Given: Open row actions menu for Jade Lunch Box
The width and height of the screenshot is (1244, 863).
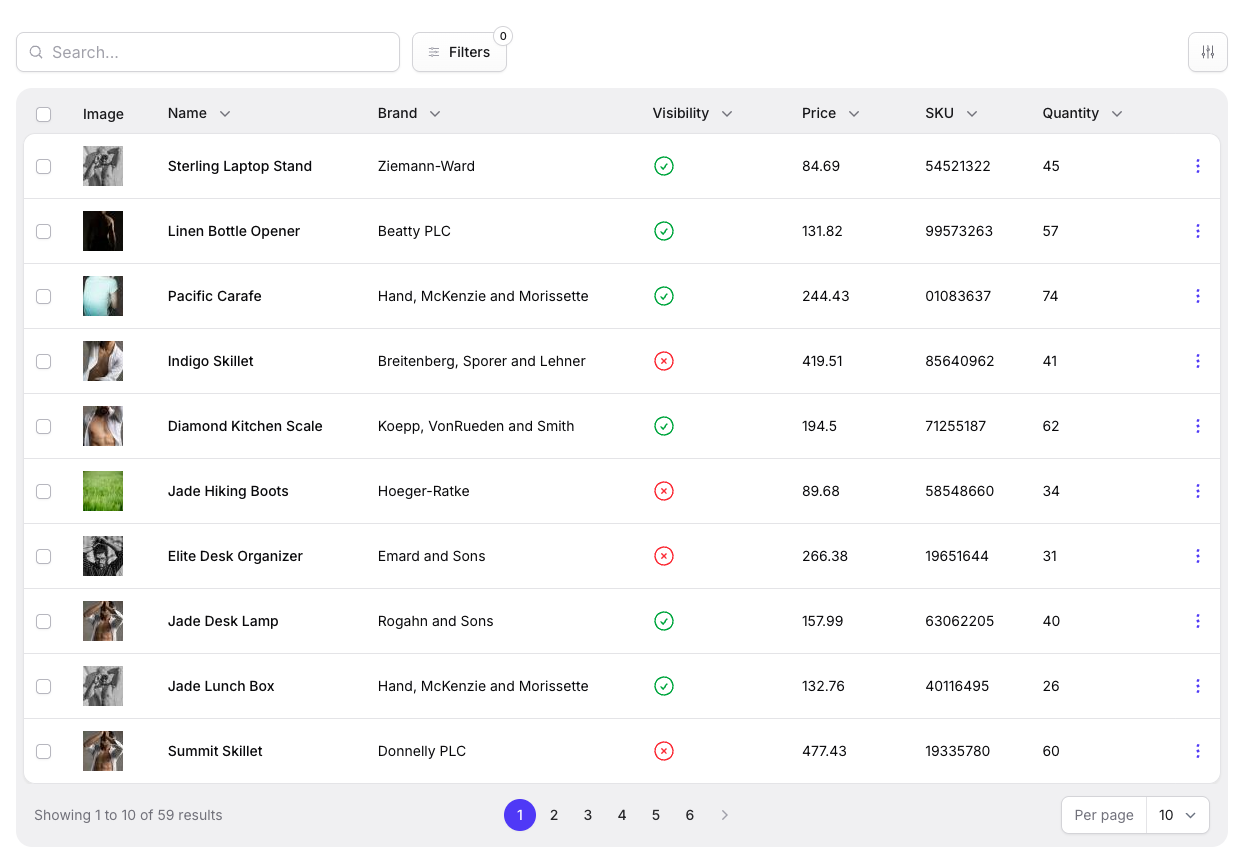Looking at the screenshot, I should tap(1197, 686).
